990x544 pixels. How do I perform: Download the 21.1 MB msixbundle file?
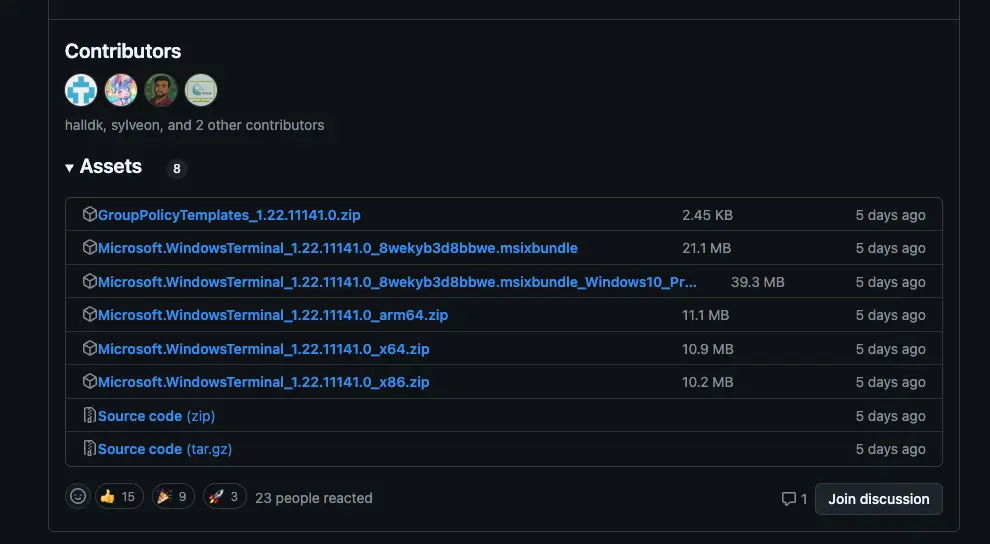coord(338,248)
